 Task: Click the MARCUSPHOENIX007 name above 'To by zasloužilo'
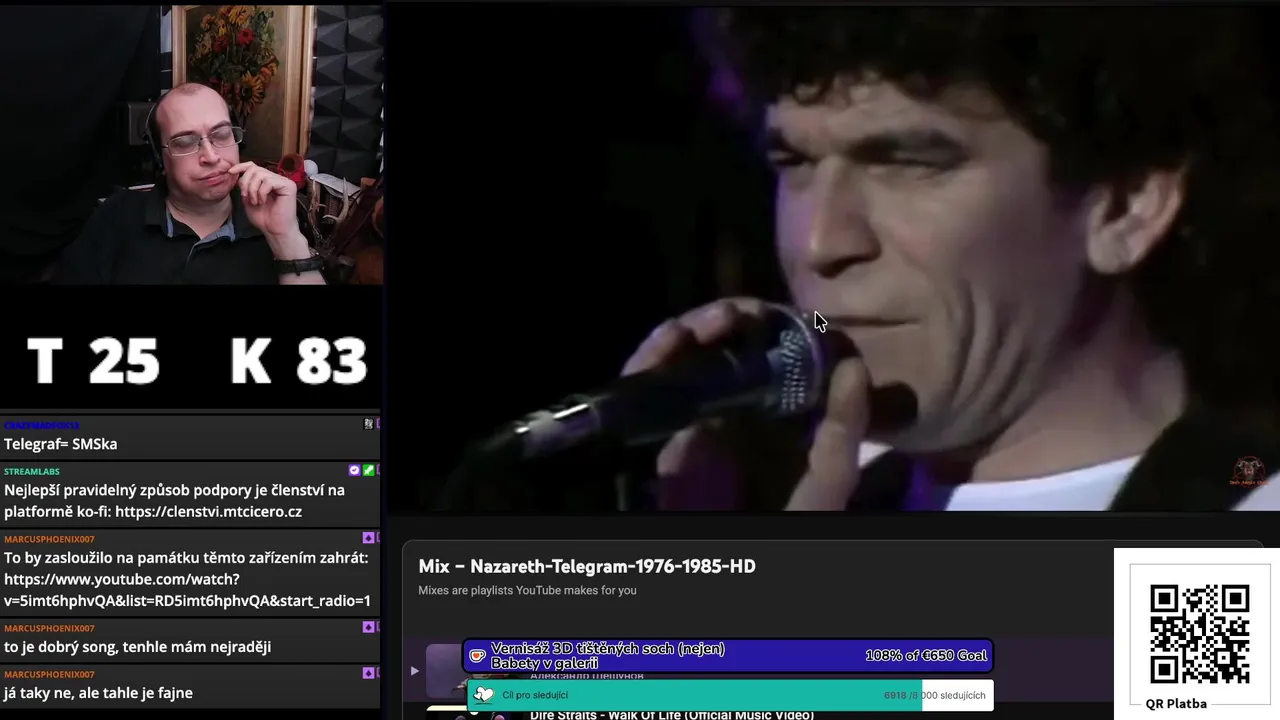pos(49,539)
